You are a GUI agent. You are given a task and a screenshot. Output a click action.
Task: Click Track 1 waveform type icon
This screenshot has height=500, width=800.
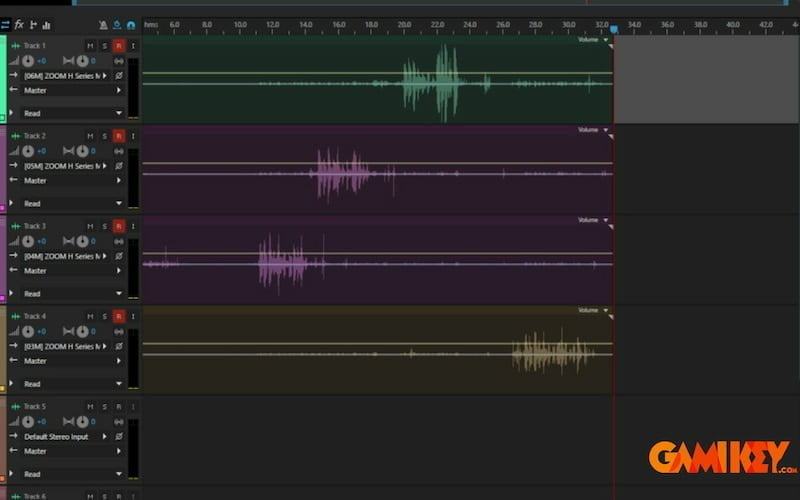coord(16,46)
